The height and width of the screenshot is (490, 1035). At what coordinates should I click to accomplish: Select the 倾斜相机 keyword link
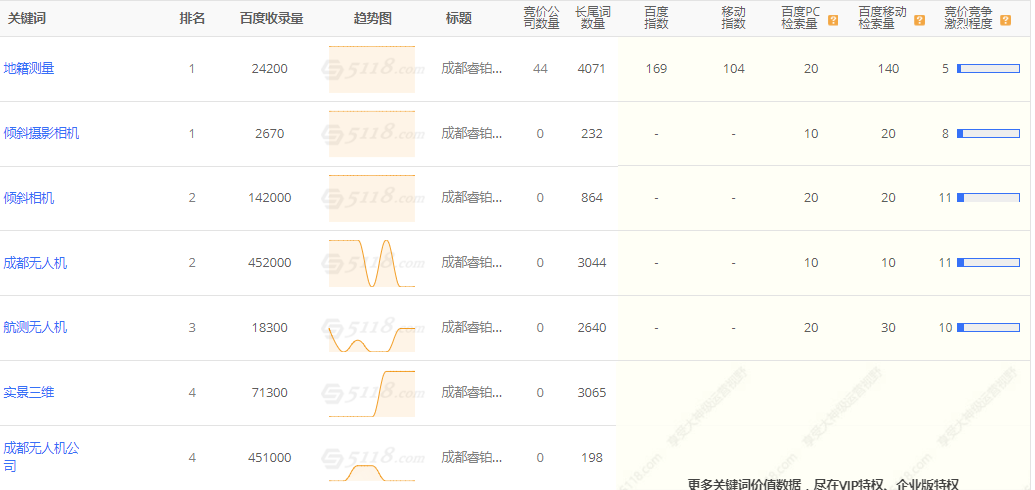pyautogui.click(x=29, y=198)
